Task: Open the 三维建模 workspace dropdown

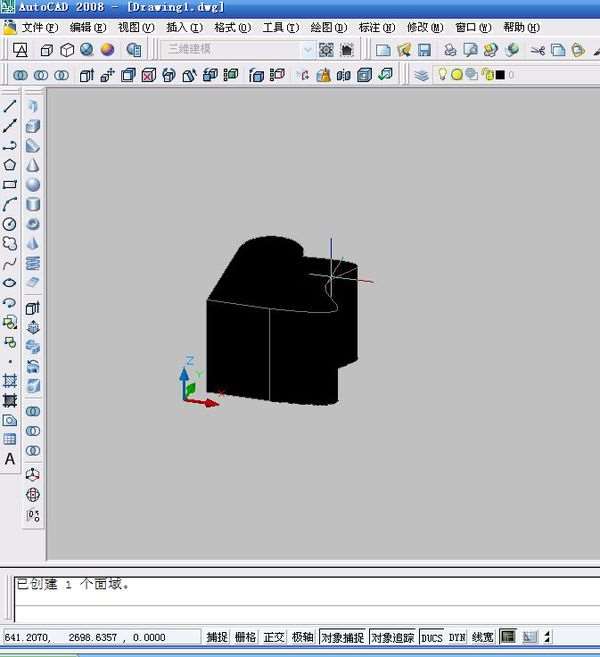Action: (x=307, y=50)
